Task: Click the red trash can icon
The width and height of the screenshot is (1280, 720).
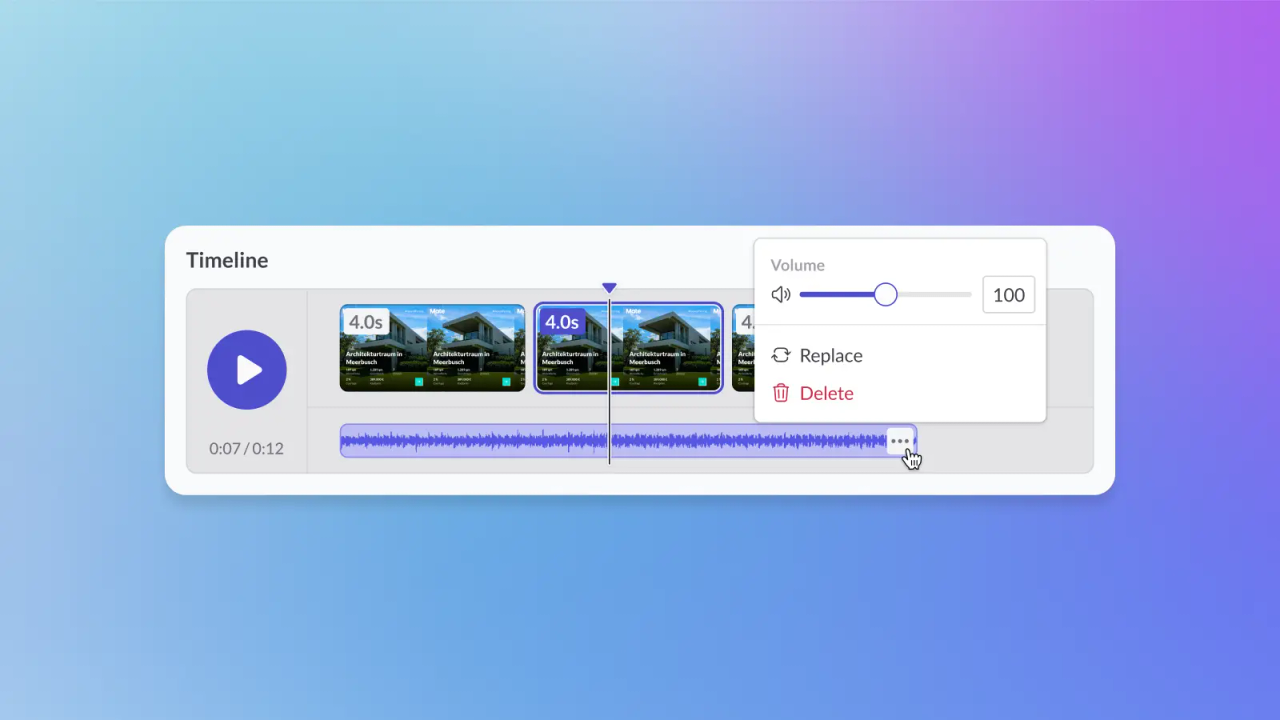Action: coord(781,393)
